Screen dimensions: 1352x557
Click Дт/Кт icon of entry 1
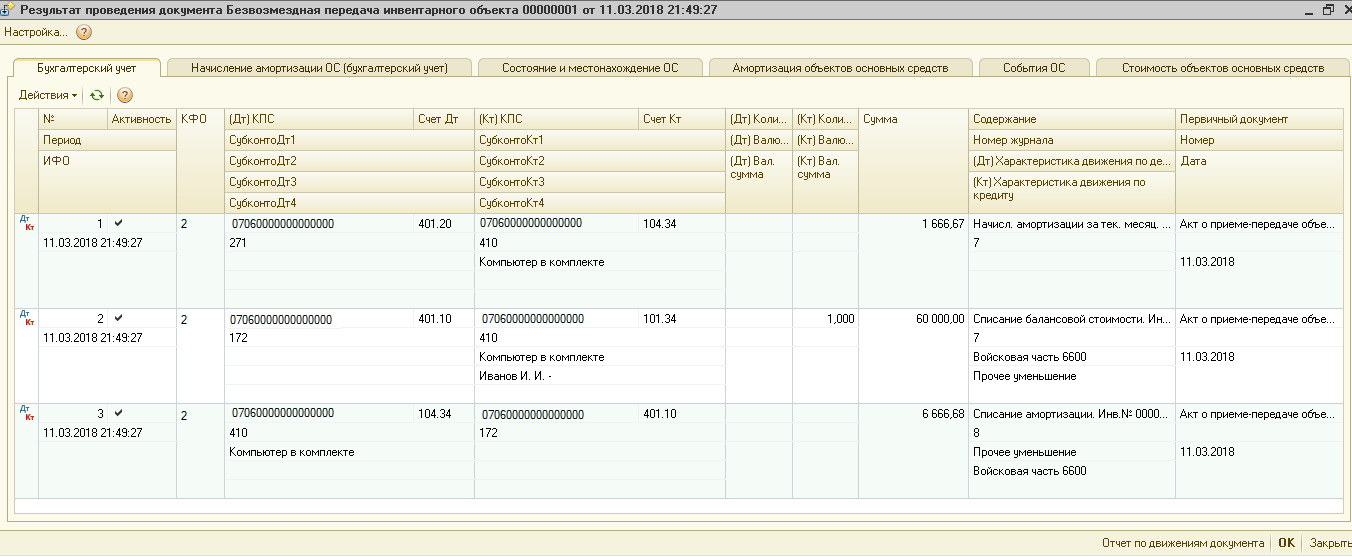tap(26, 224)
